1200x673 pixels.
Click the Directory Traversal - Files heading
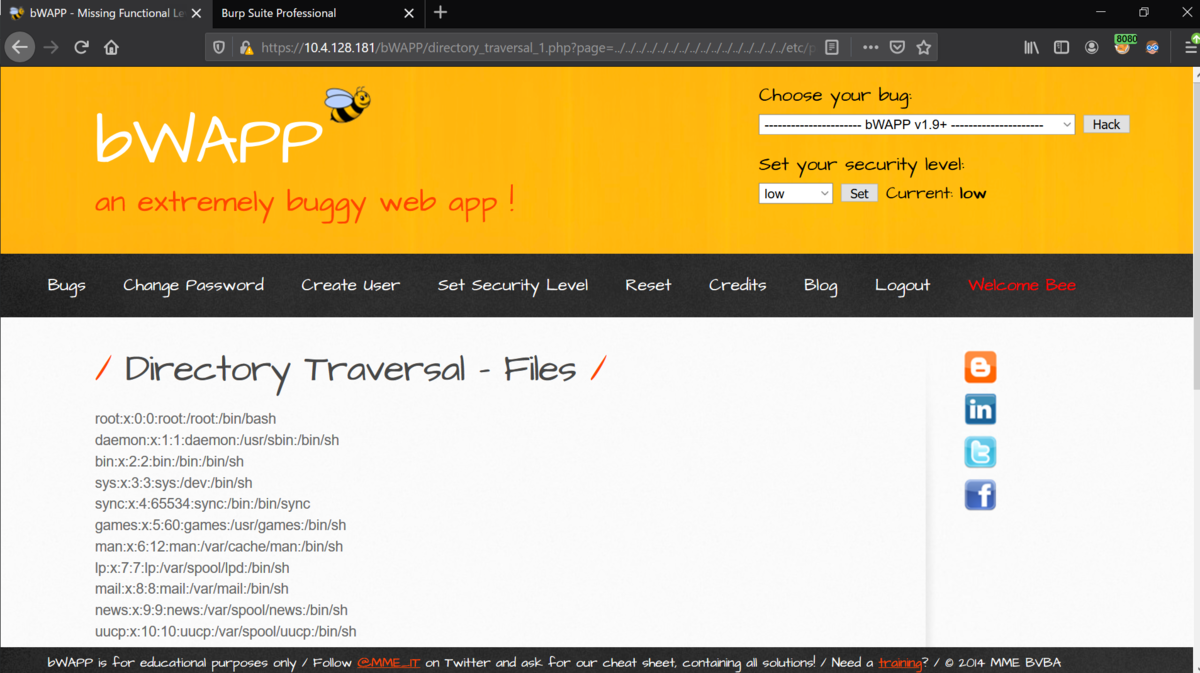point(350,369)
